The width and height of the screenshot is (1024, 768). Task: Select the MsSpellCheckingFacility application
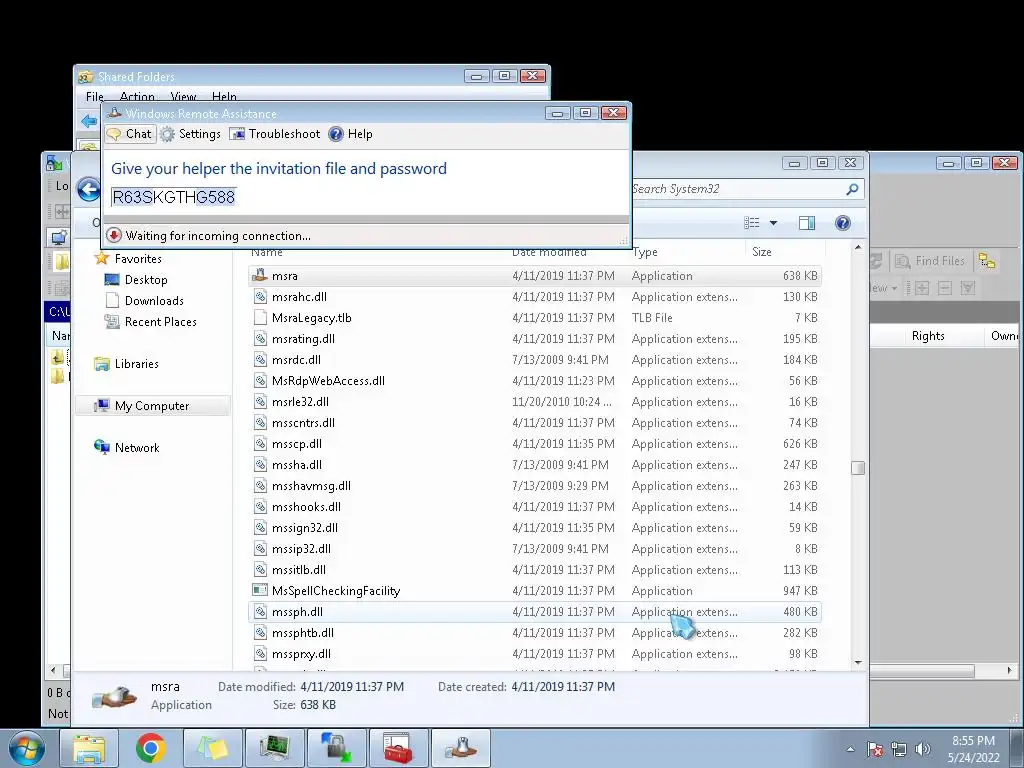[534, 590]
